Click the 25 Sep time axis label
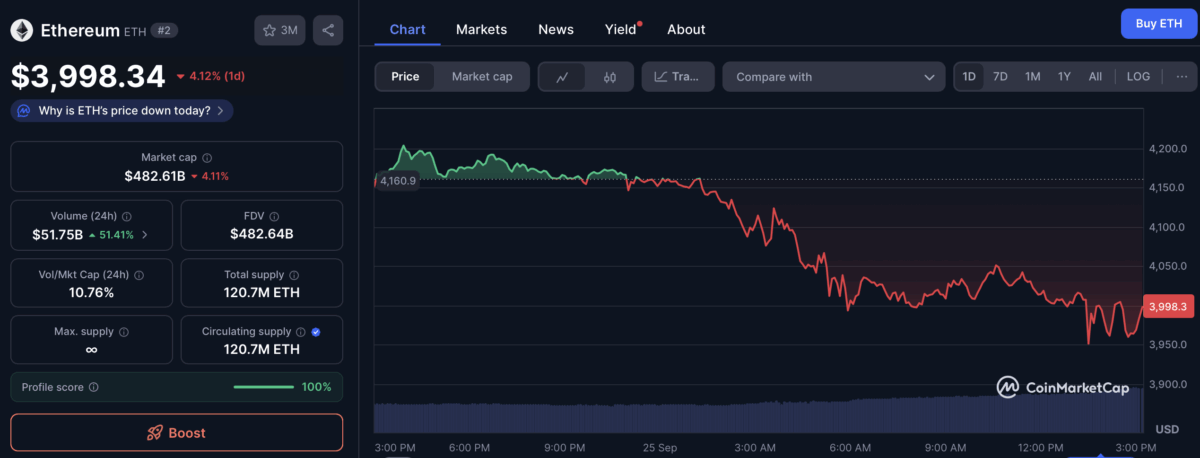1200x458 pixels. 659,447
